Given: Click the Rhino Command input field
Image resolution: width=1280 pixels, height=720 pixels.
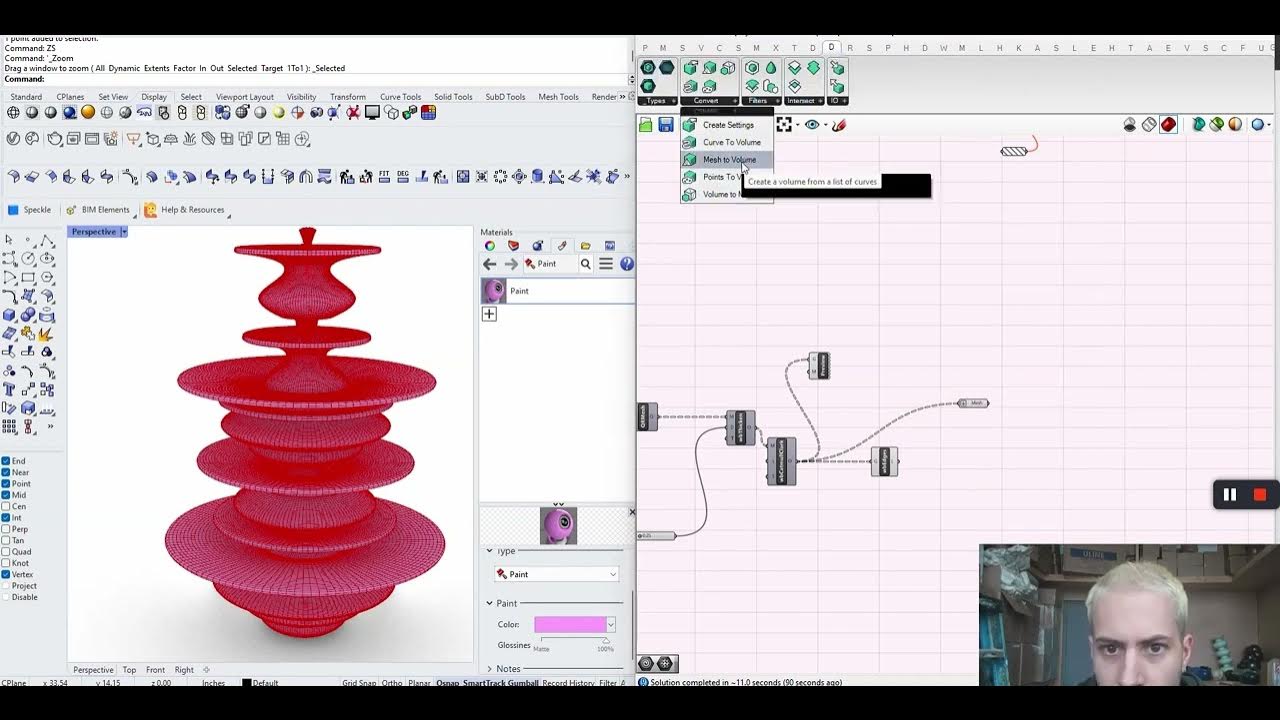Looking at the screenshot, I should click(x=338, y=79).
